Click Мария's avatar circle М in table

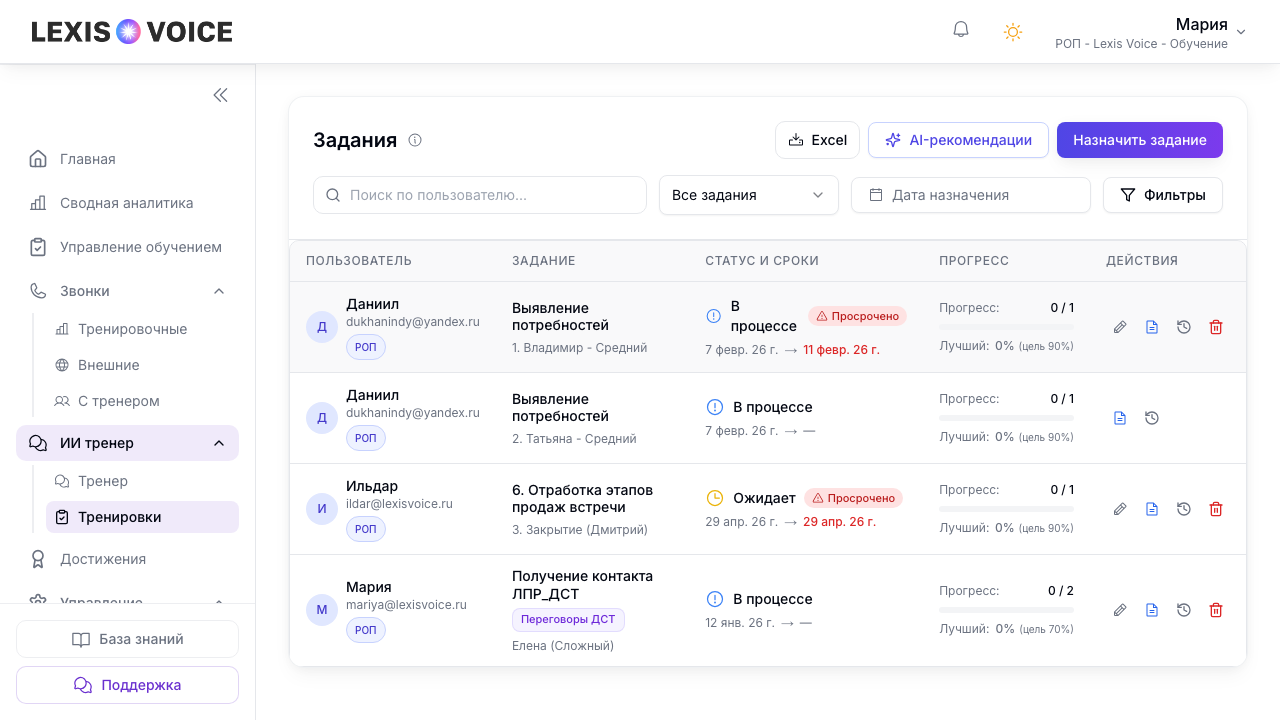coord(322,610)
